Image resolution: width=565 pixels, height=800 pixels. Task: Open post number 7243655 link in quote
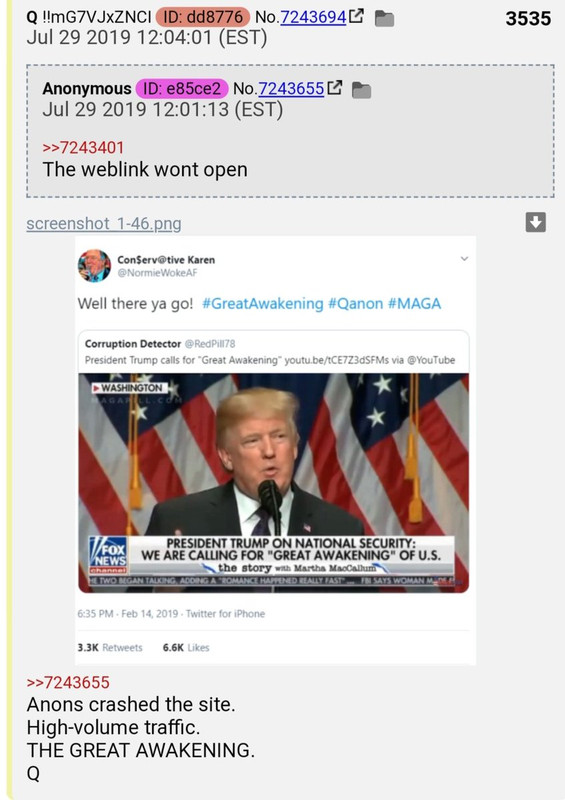pyautogui.click(x=291, y=89)
